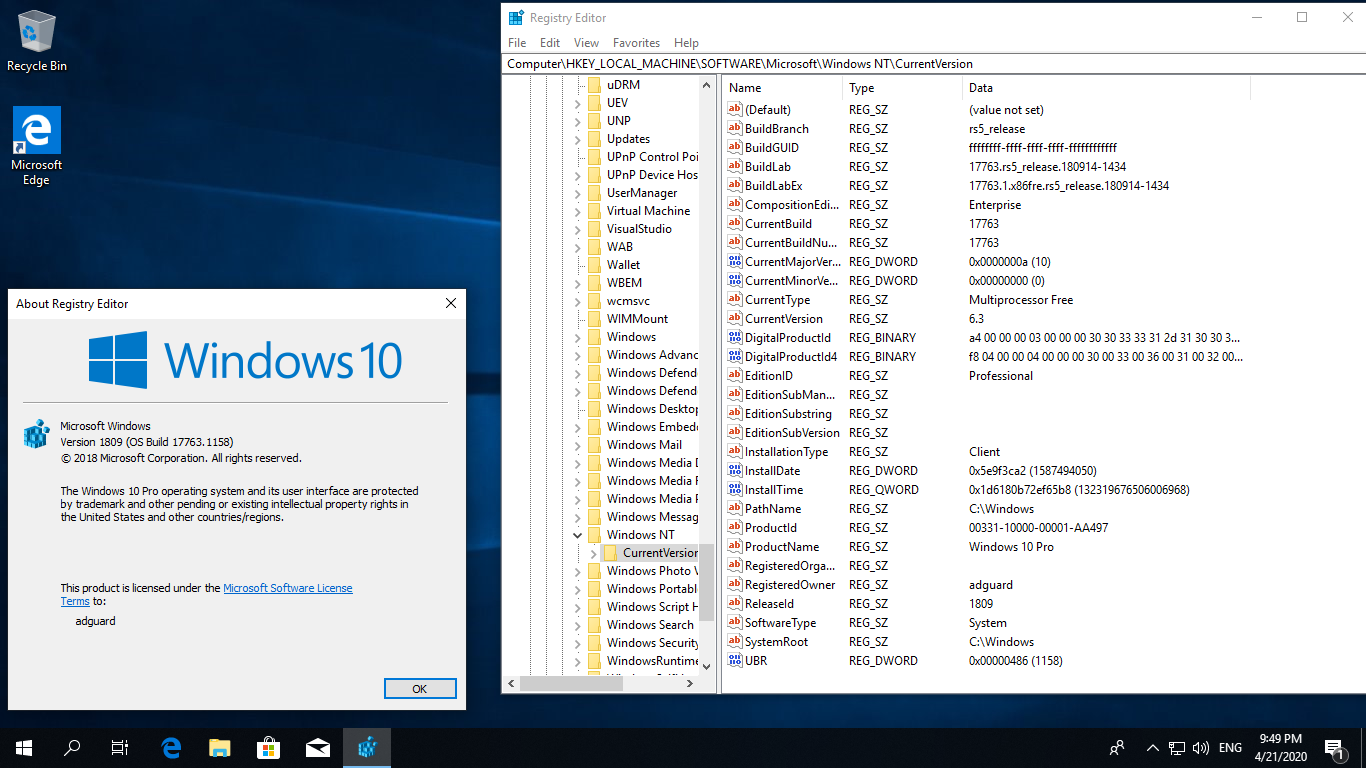Image resolution: width=1366 pixels, height=768 pixels.
Task: Select the UserManager key
Action: 641,193
